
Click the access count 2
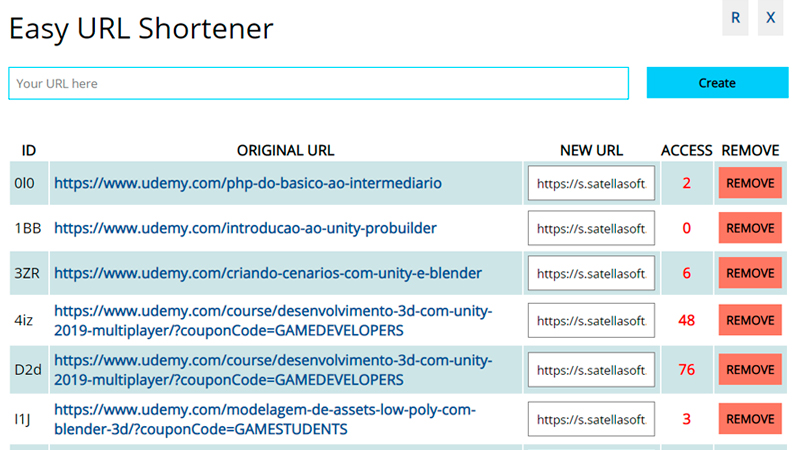click(687, 183)
